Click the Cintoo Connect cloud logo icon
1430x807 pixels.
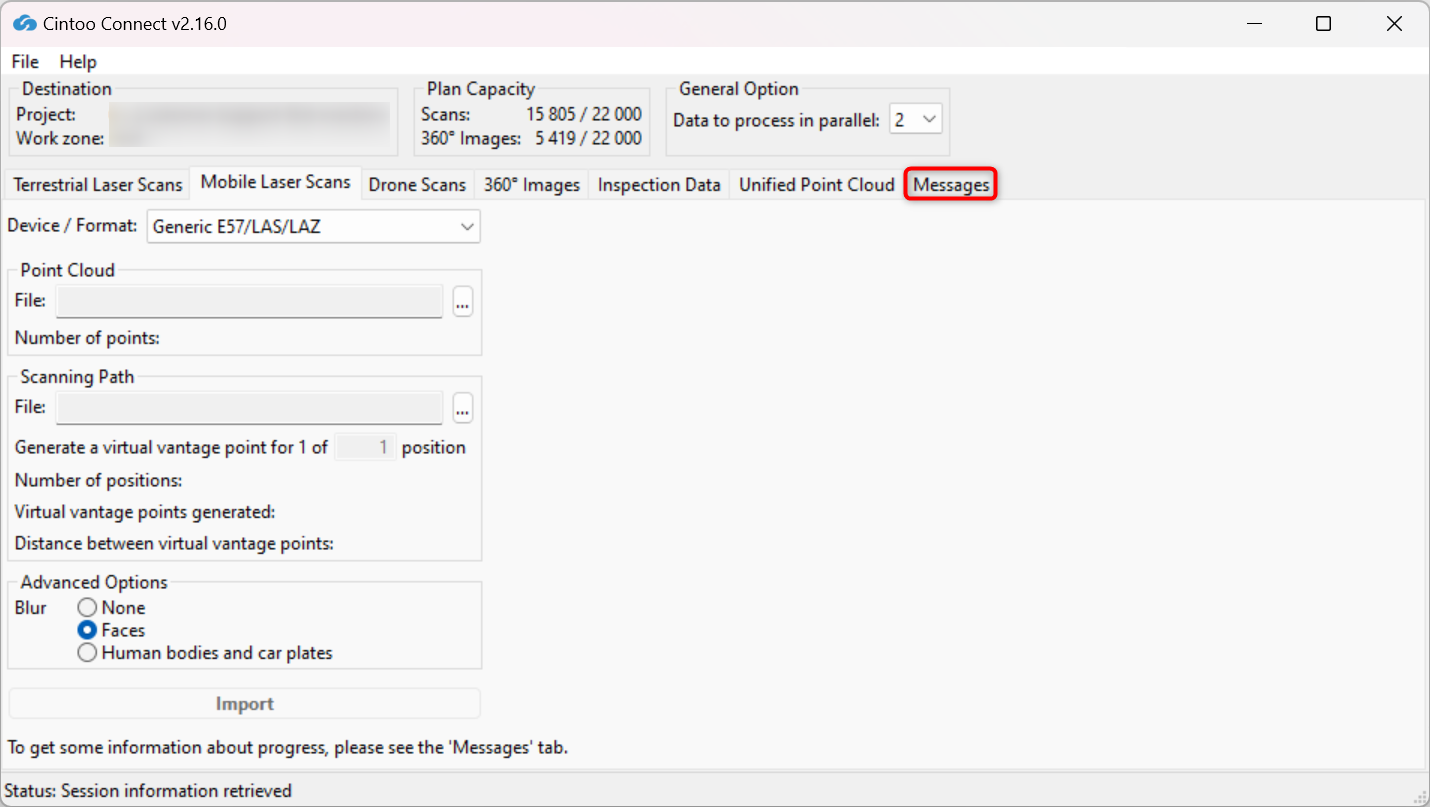25,23
